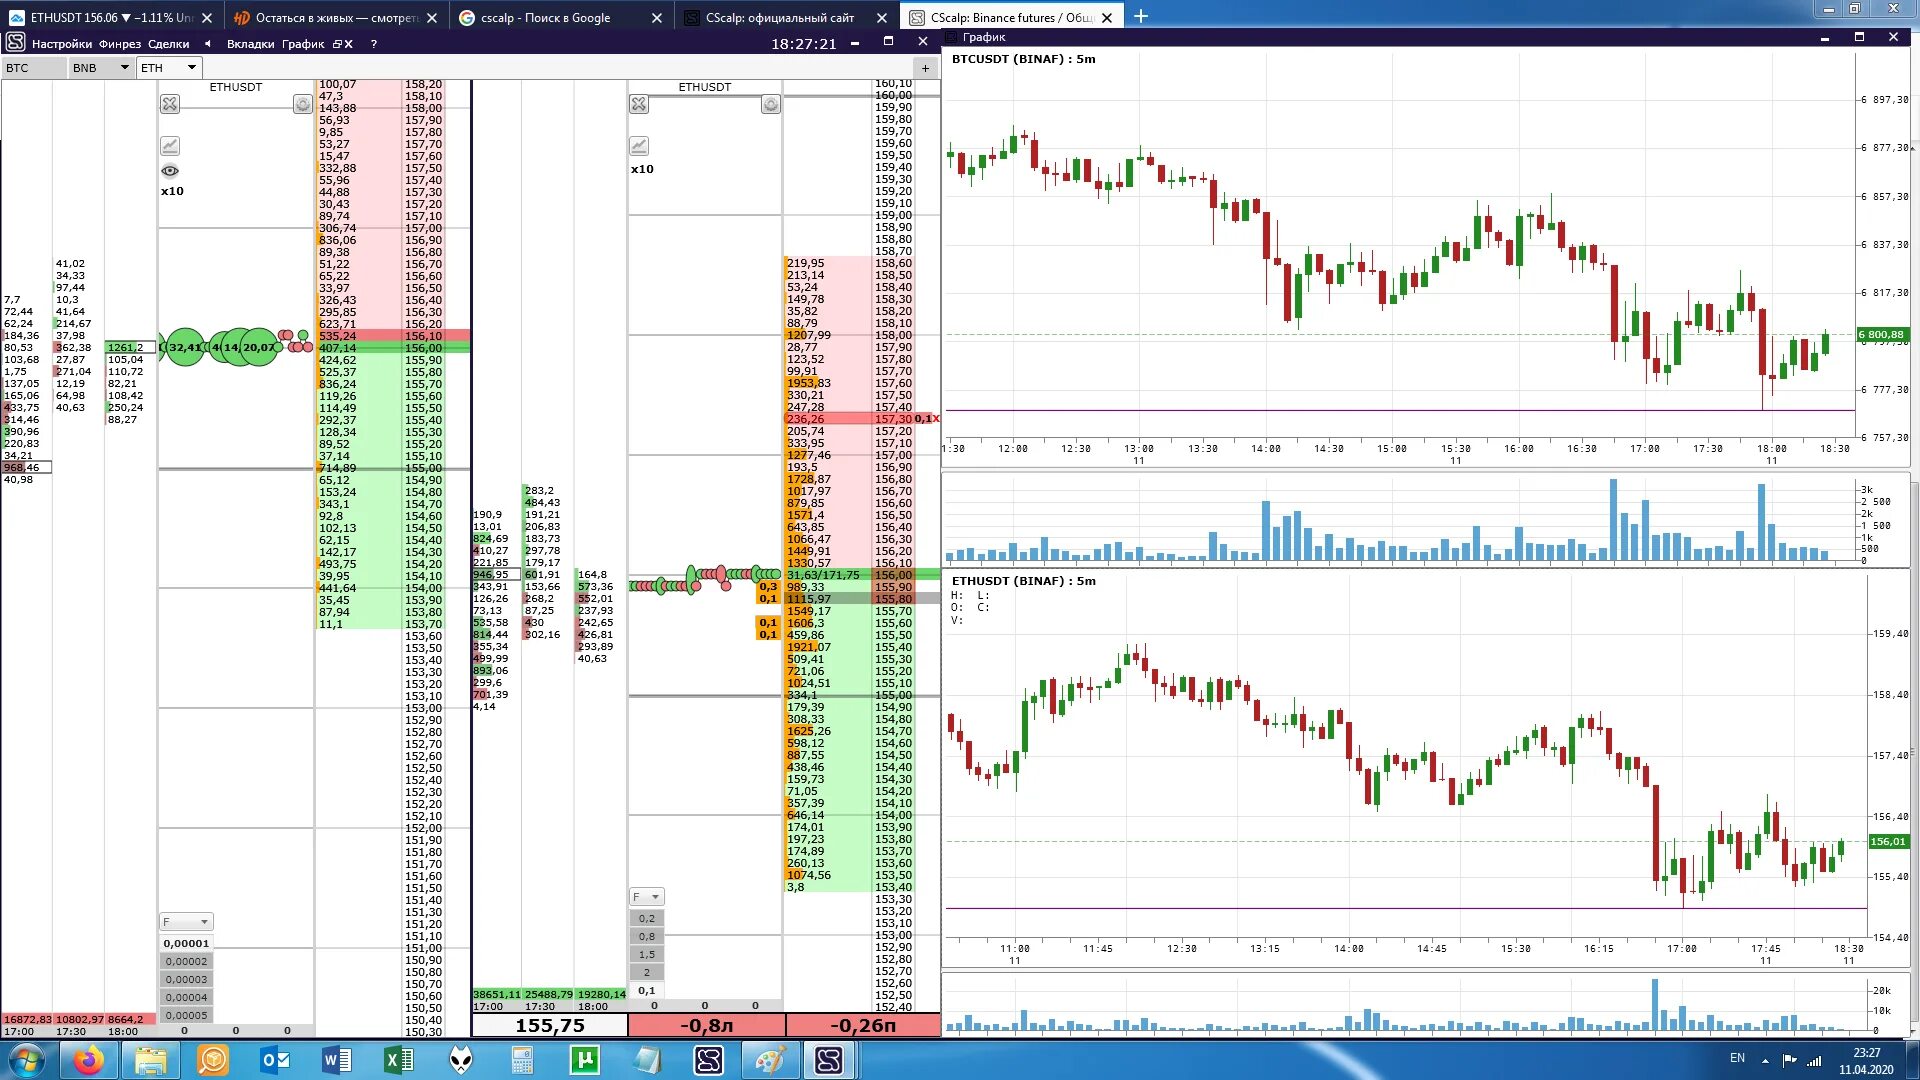
Task: Select the 1,5 volume preset
Action: click(x=647, y=955)
